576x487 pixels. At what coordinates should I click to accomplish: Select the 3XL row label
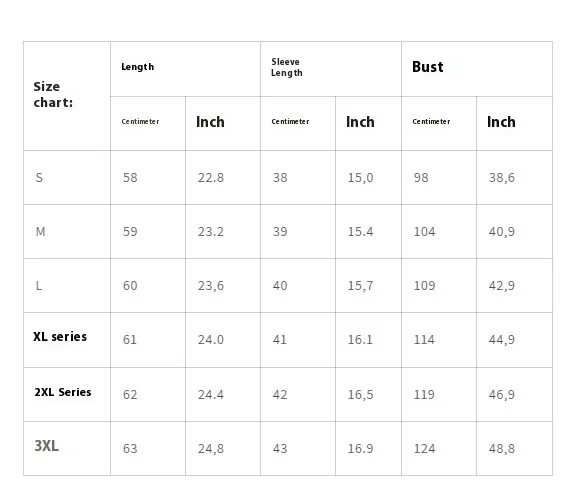[67, 448]
